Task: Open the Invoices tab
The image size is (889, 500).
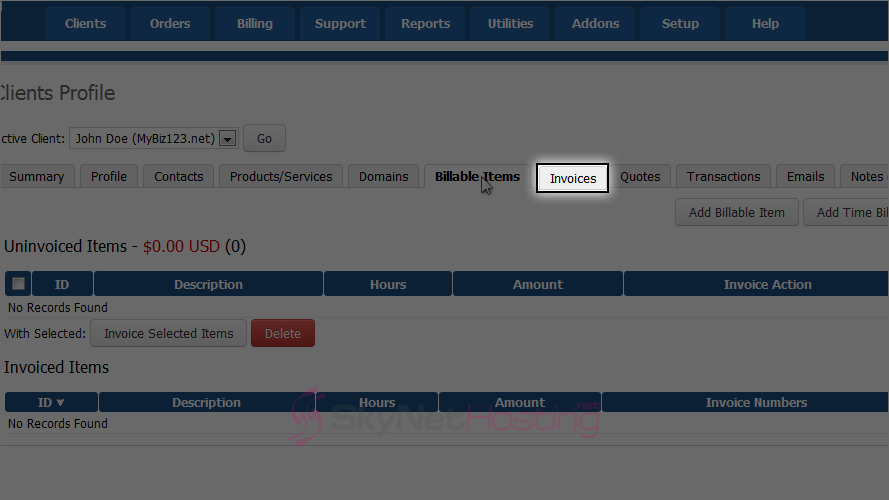Action: 573,179
